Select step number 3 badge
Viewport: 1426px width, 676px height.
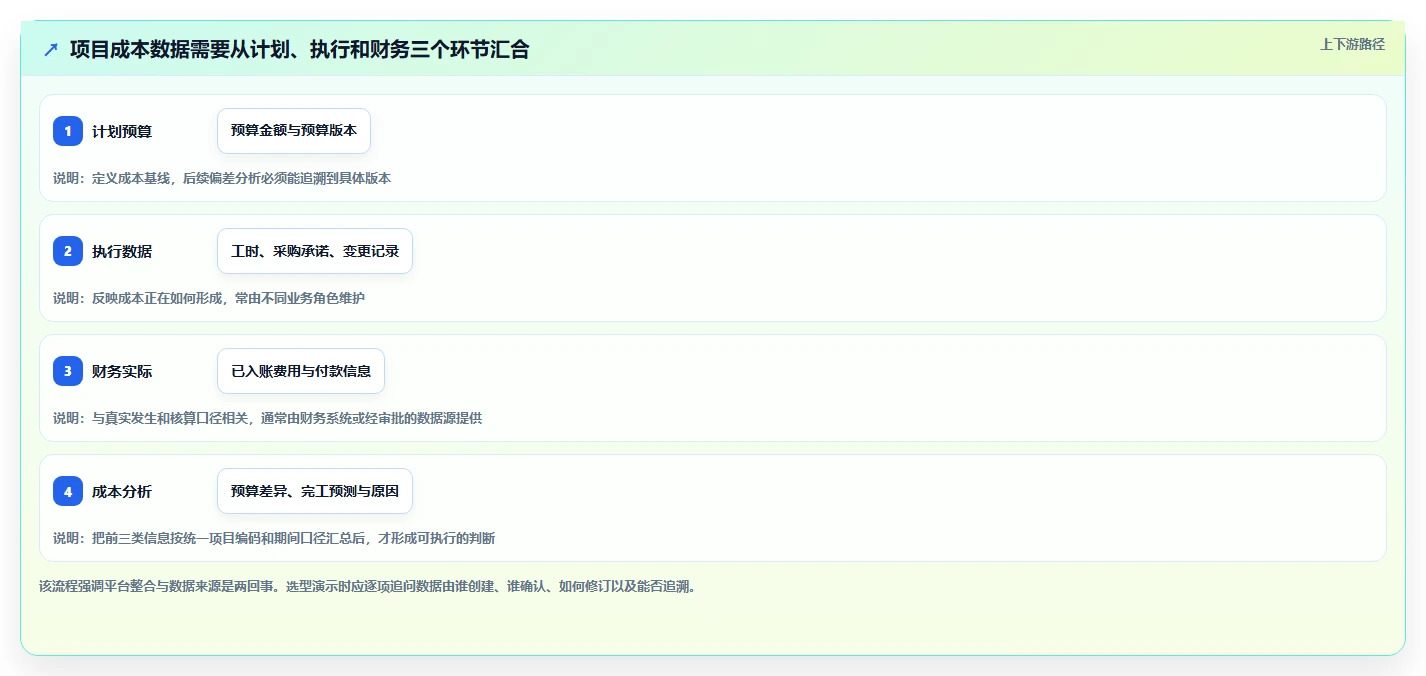point(68,371)
